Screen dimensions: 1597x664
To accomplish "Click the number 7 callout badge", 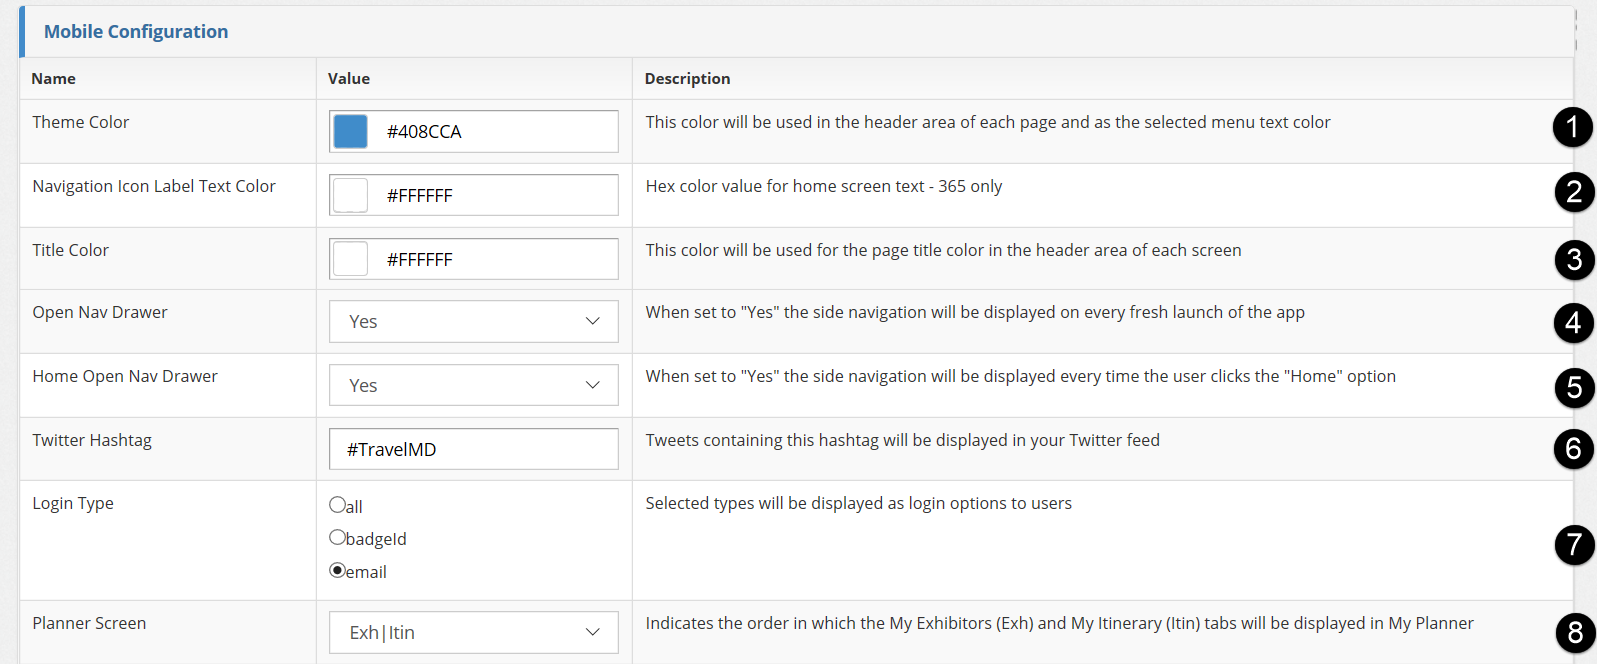I will click(1574, 545).
